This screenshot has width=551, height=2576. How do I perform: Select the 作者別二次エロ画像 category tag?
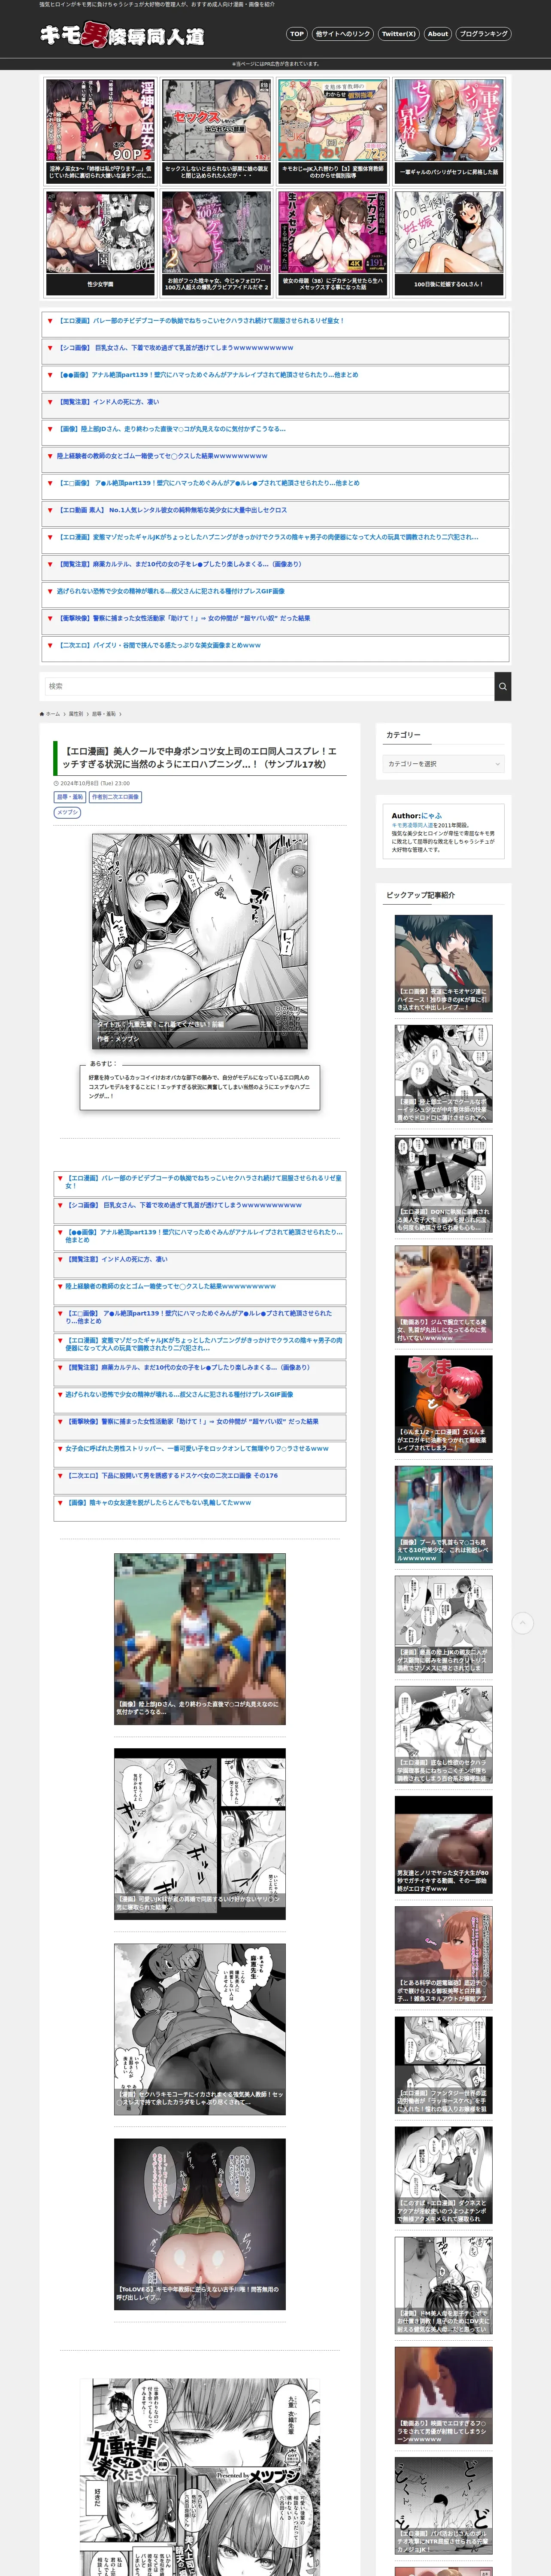tap(115, 797)
